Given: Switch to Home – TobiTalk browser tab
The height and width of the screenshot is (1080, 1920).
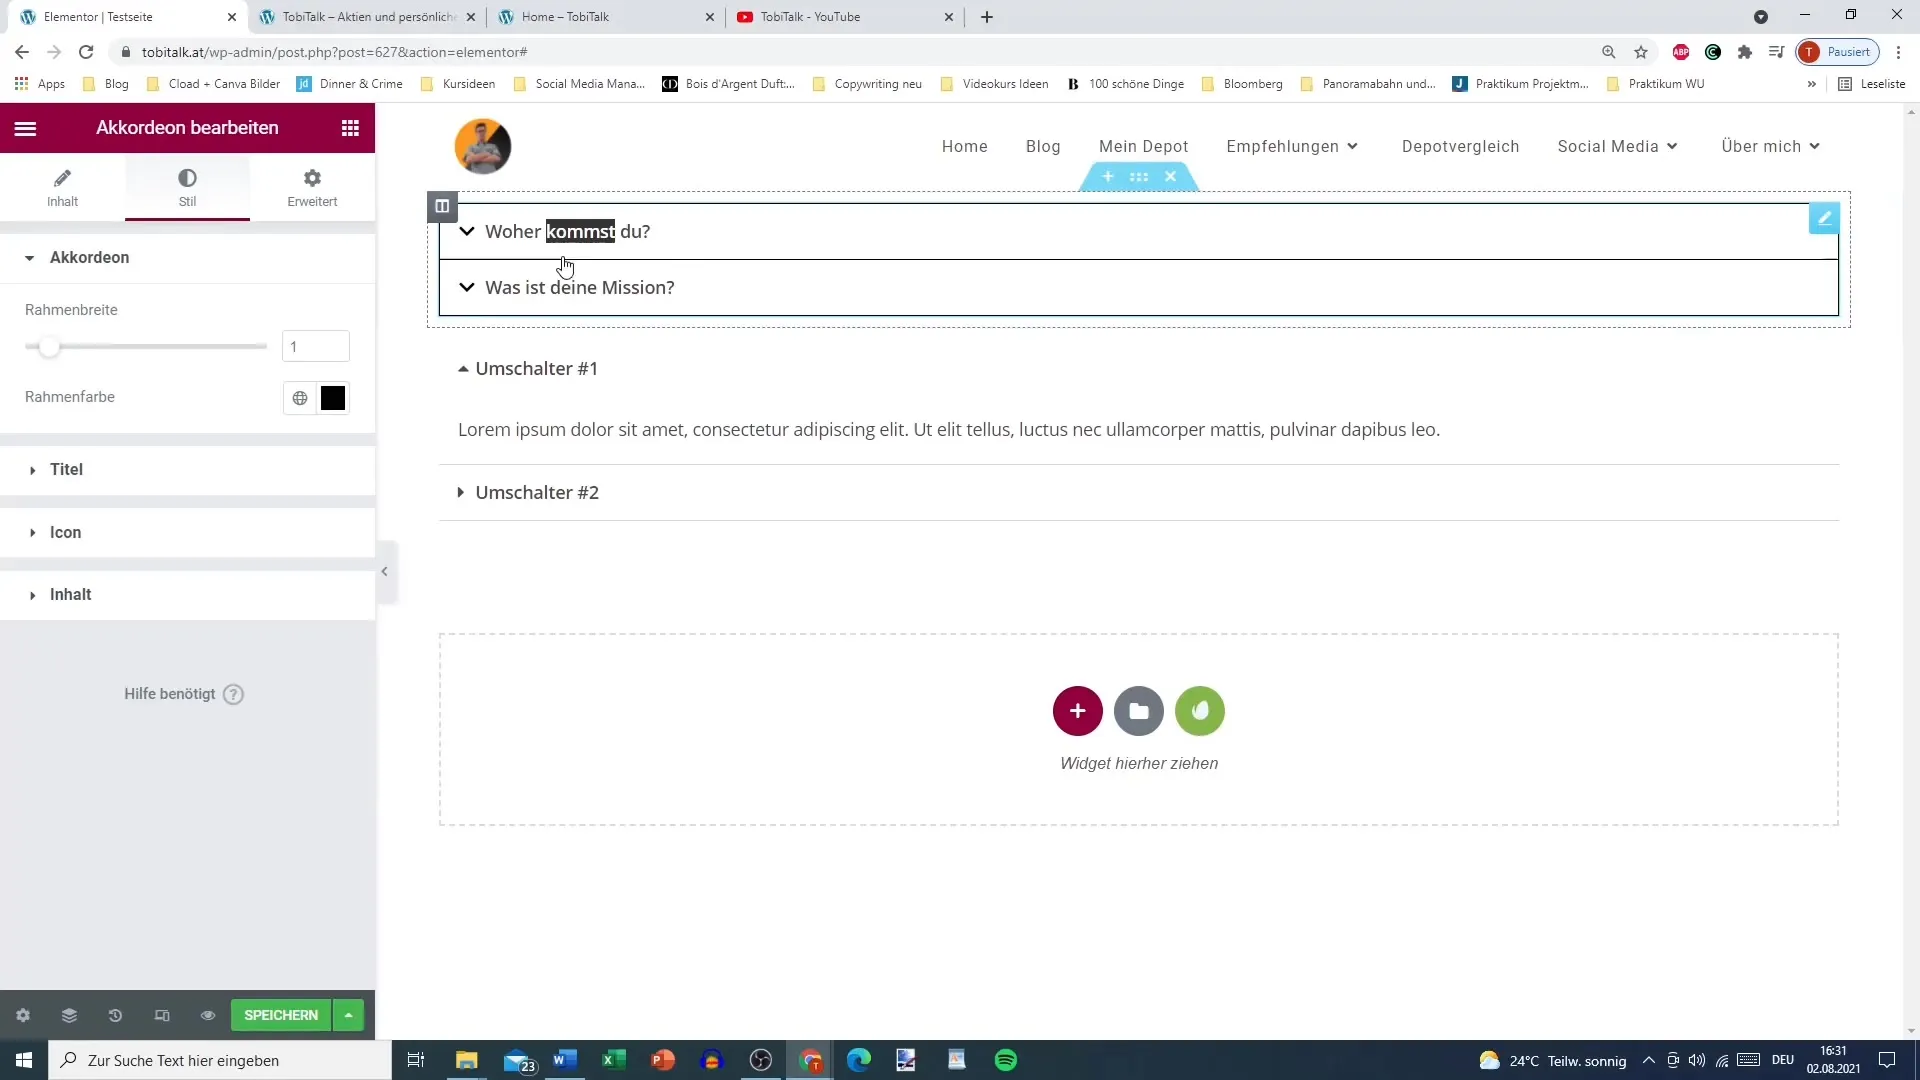Looking at the screenshot, I should [x=606, y=17].
